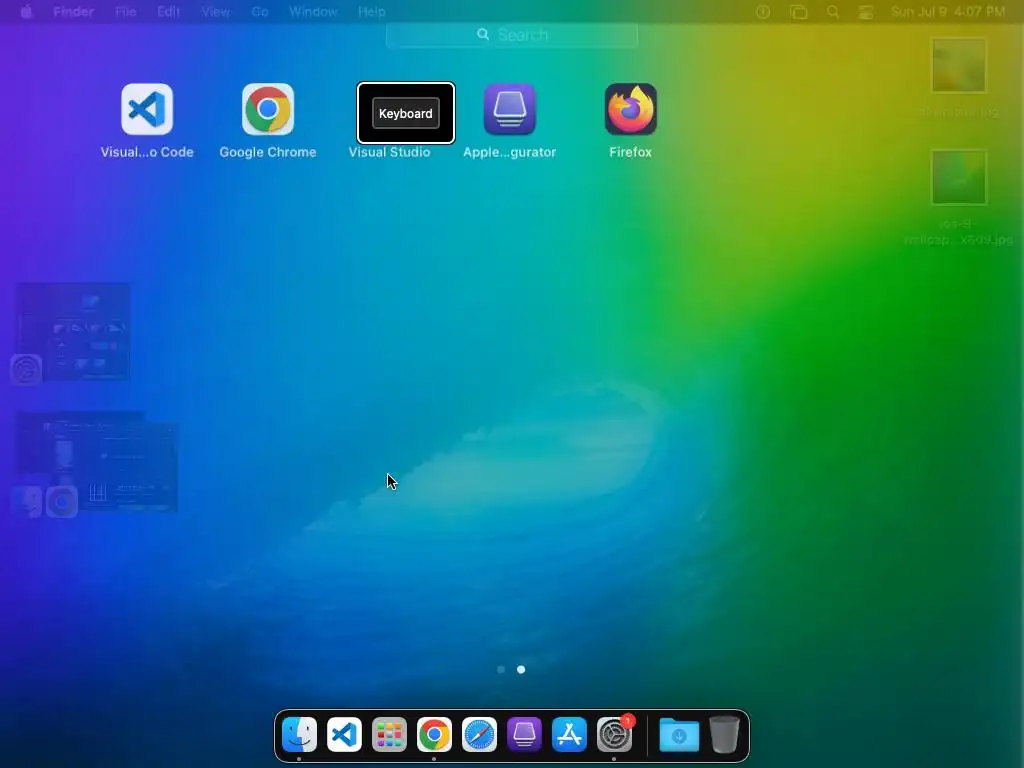The image size is (1024, 768).
Task: Open the View menu
Action: pos(216,12)
